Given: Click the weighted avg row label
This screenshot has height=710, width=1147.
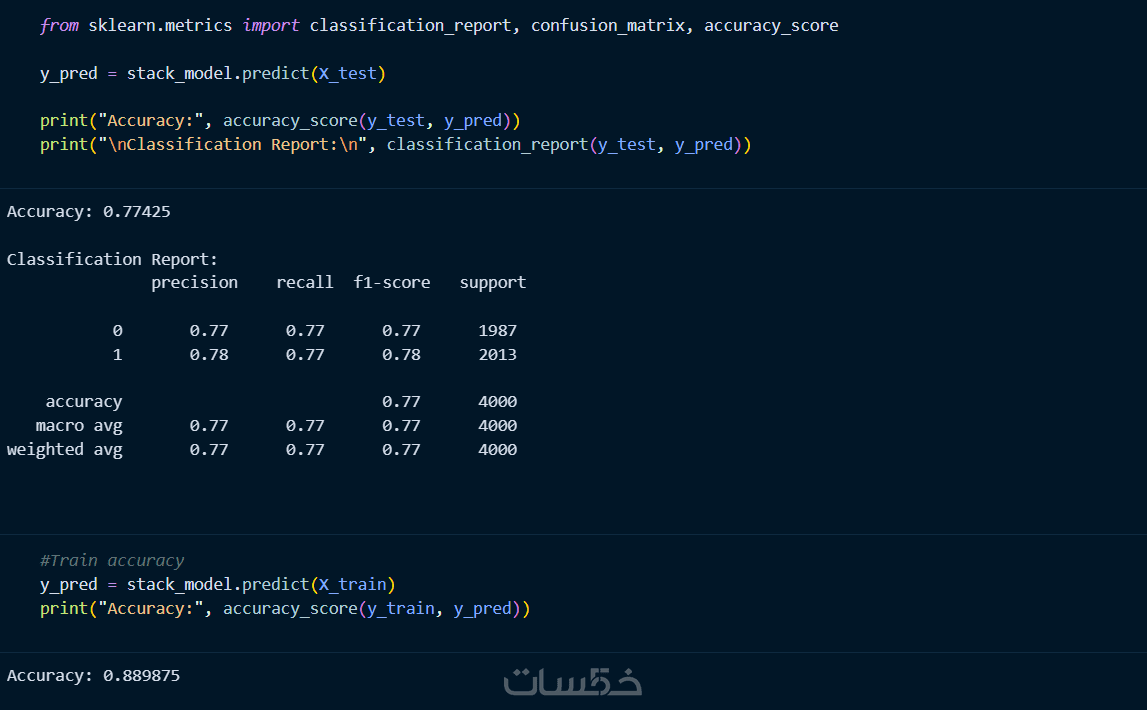Looking at the screenshot, I should [65, 449].
